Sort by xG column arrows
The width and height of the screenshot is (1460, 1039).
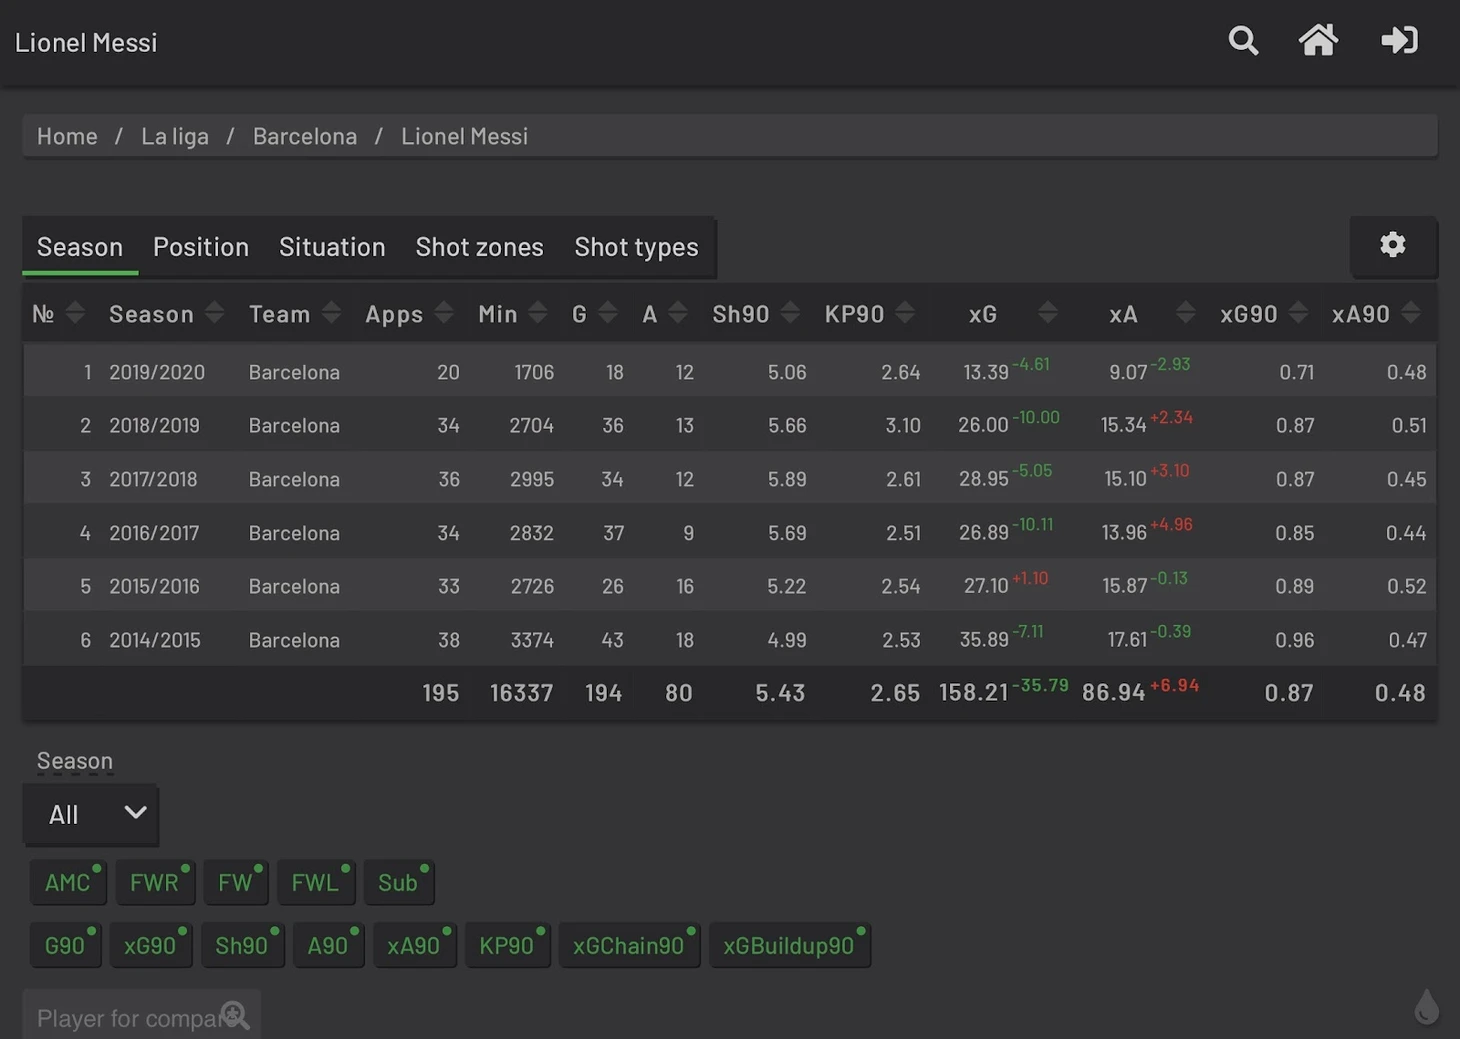[1048, 313]
